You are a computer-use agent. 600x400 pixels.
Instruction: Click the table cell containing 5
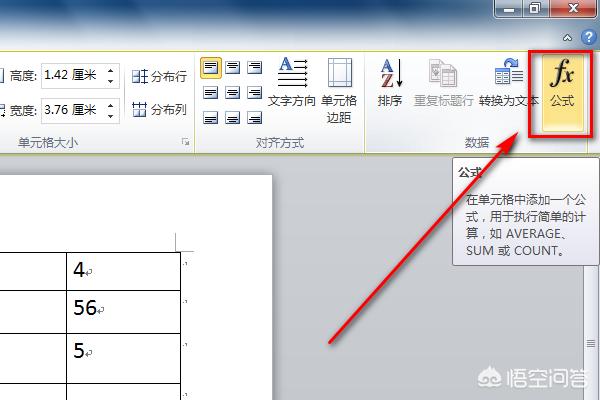click(123, 358)
